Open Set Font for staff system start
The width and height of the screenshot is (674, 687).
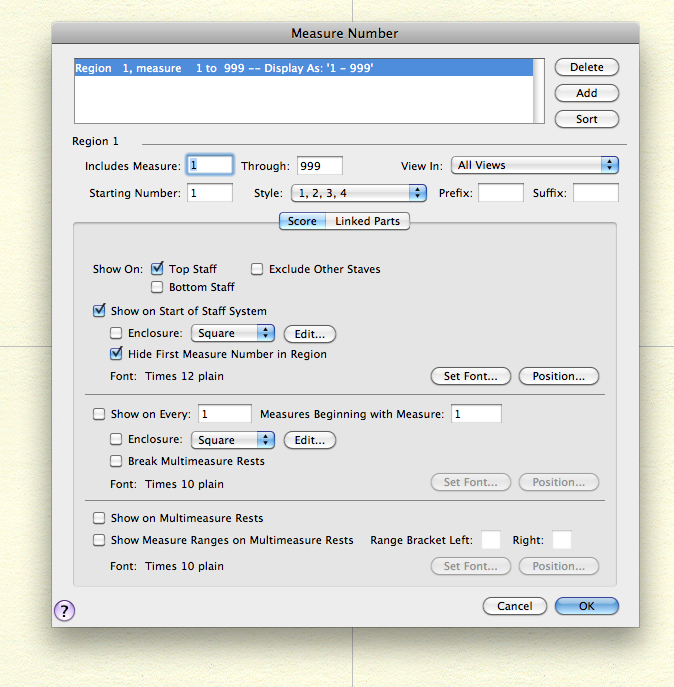click(470, 376)
